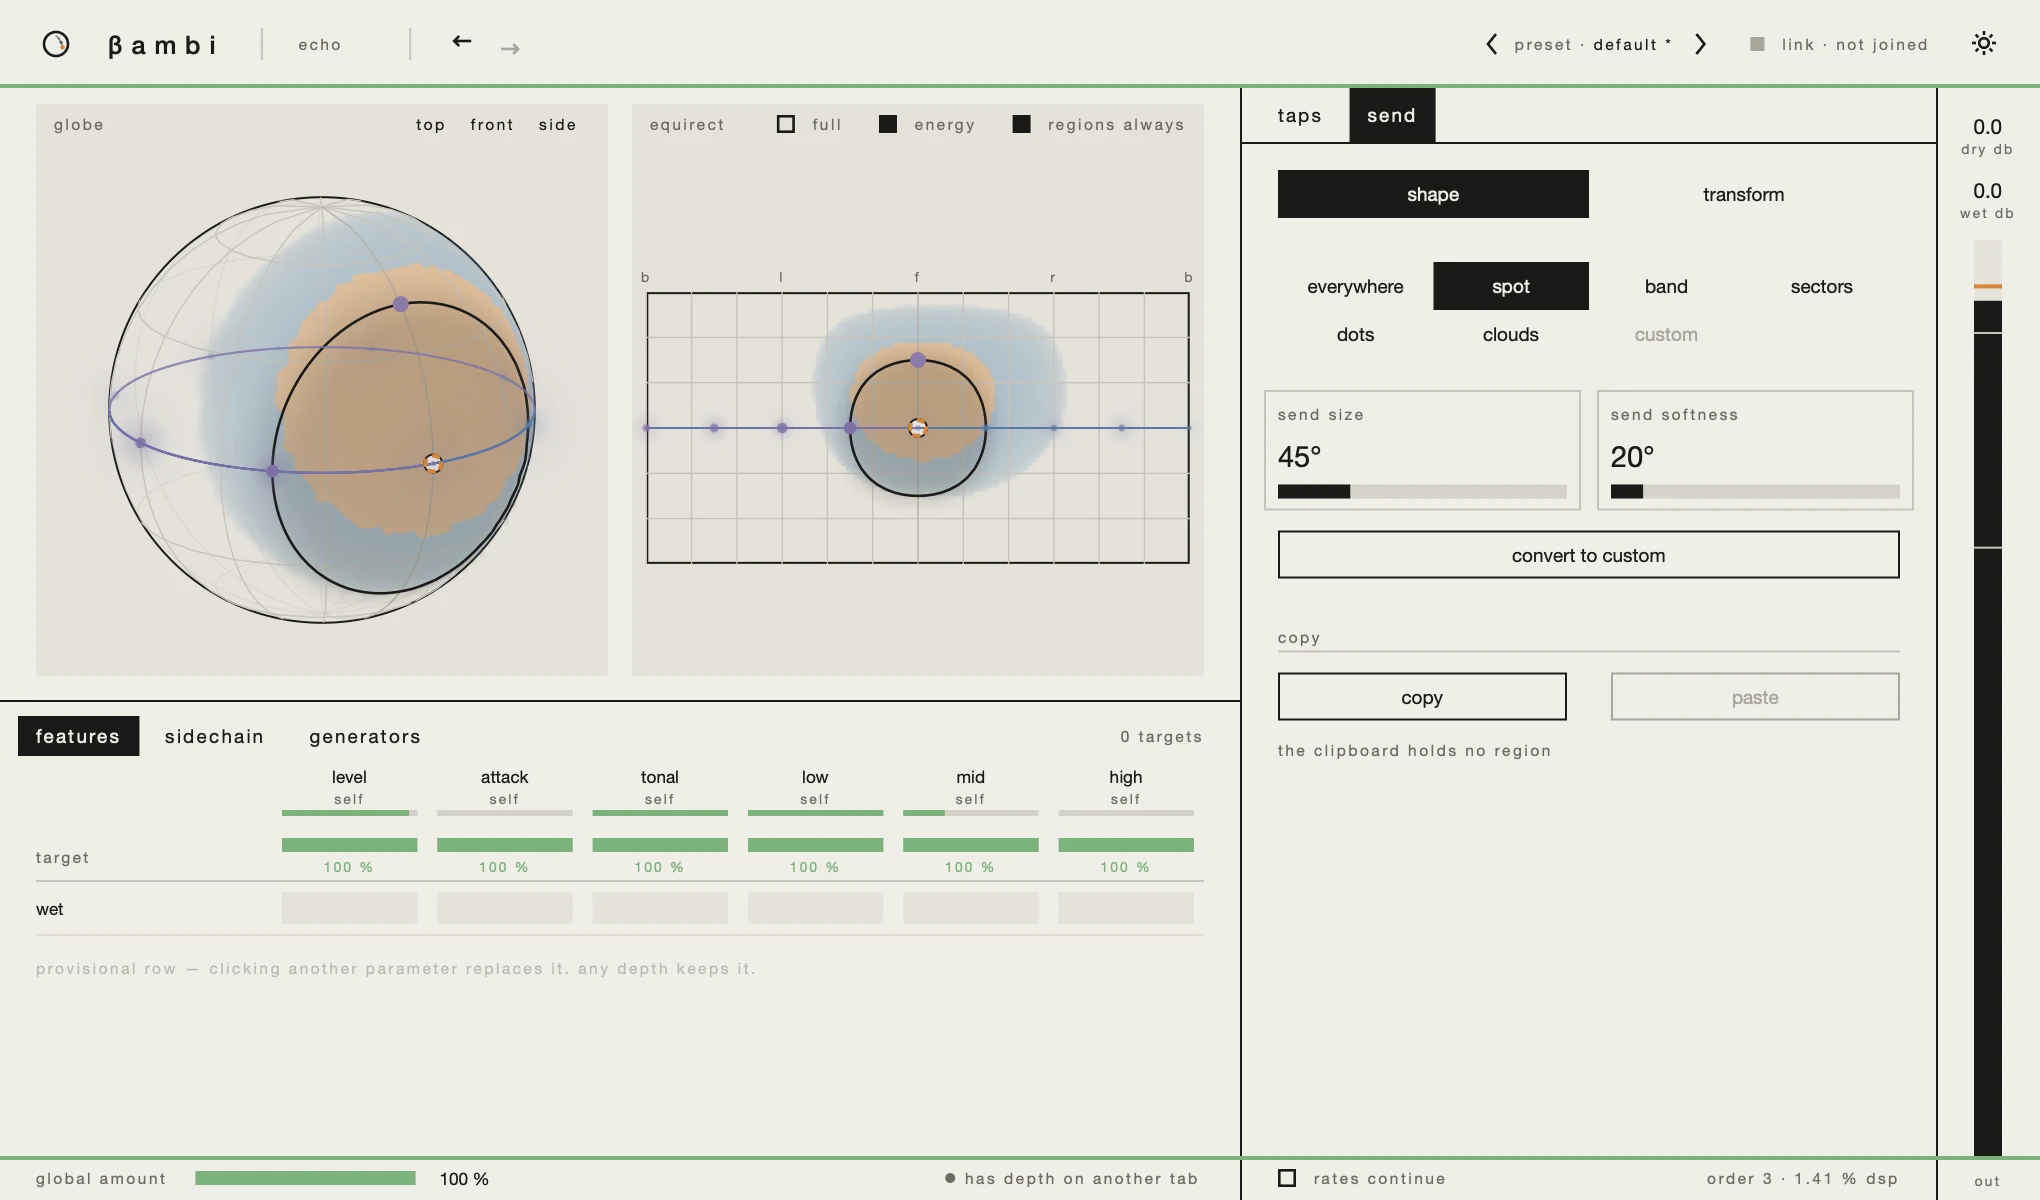This screenshot has width=2040, height=1200.
Task: Adjust the high target depth bar
Action: click(x=1126, y=845)
